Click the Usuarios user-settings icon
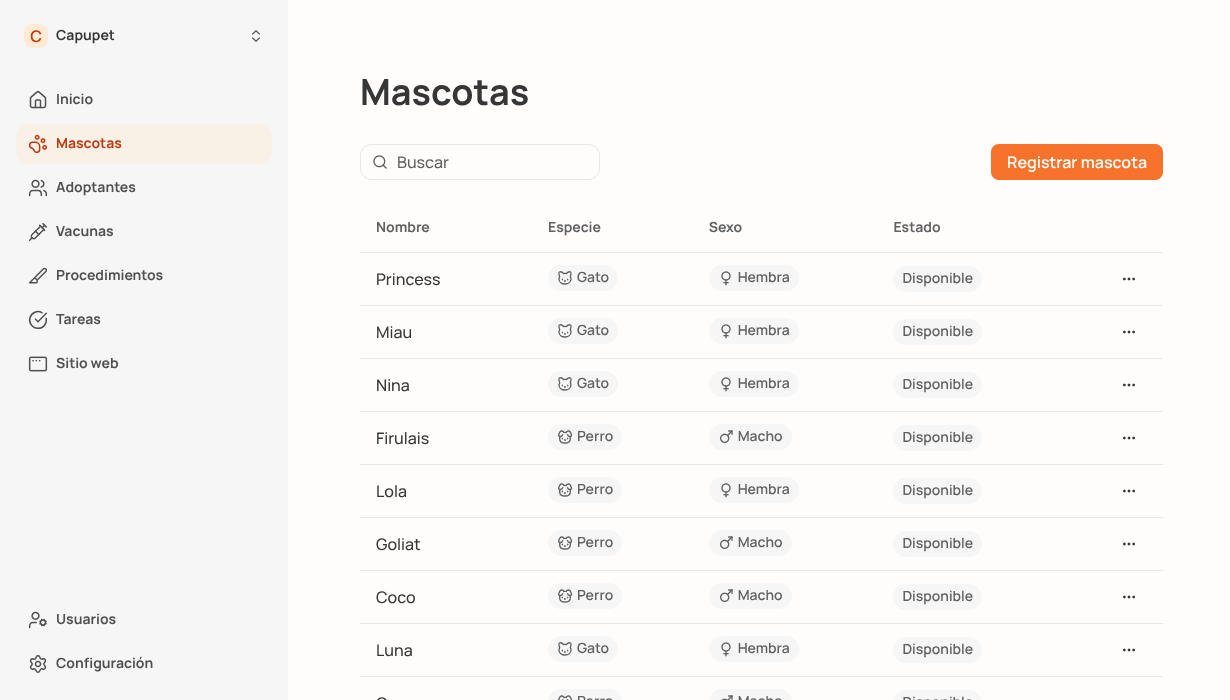This screenshot has width=1230, height=700. (38, 620)
